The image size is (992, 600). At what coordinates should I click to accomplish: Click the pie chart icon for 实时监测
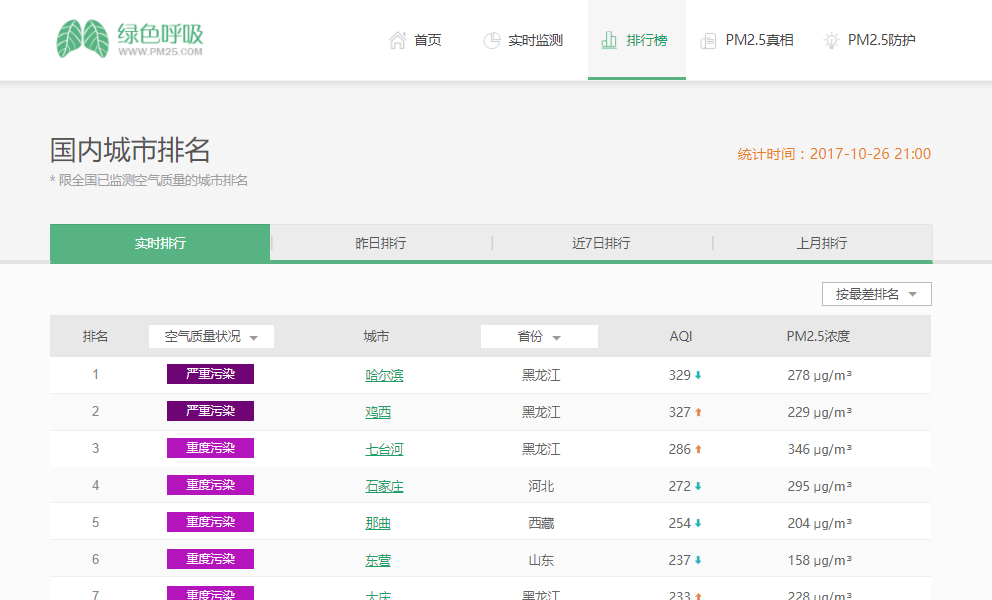click(491, 40)
